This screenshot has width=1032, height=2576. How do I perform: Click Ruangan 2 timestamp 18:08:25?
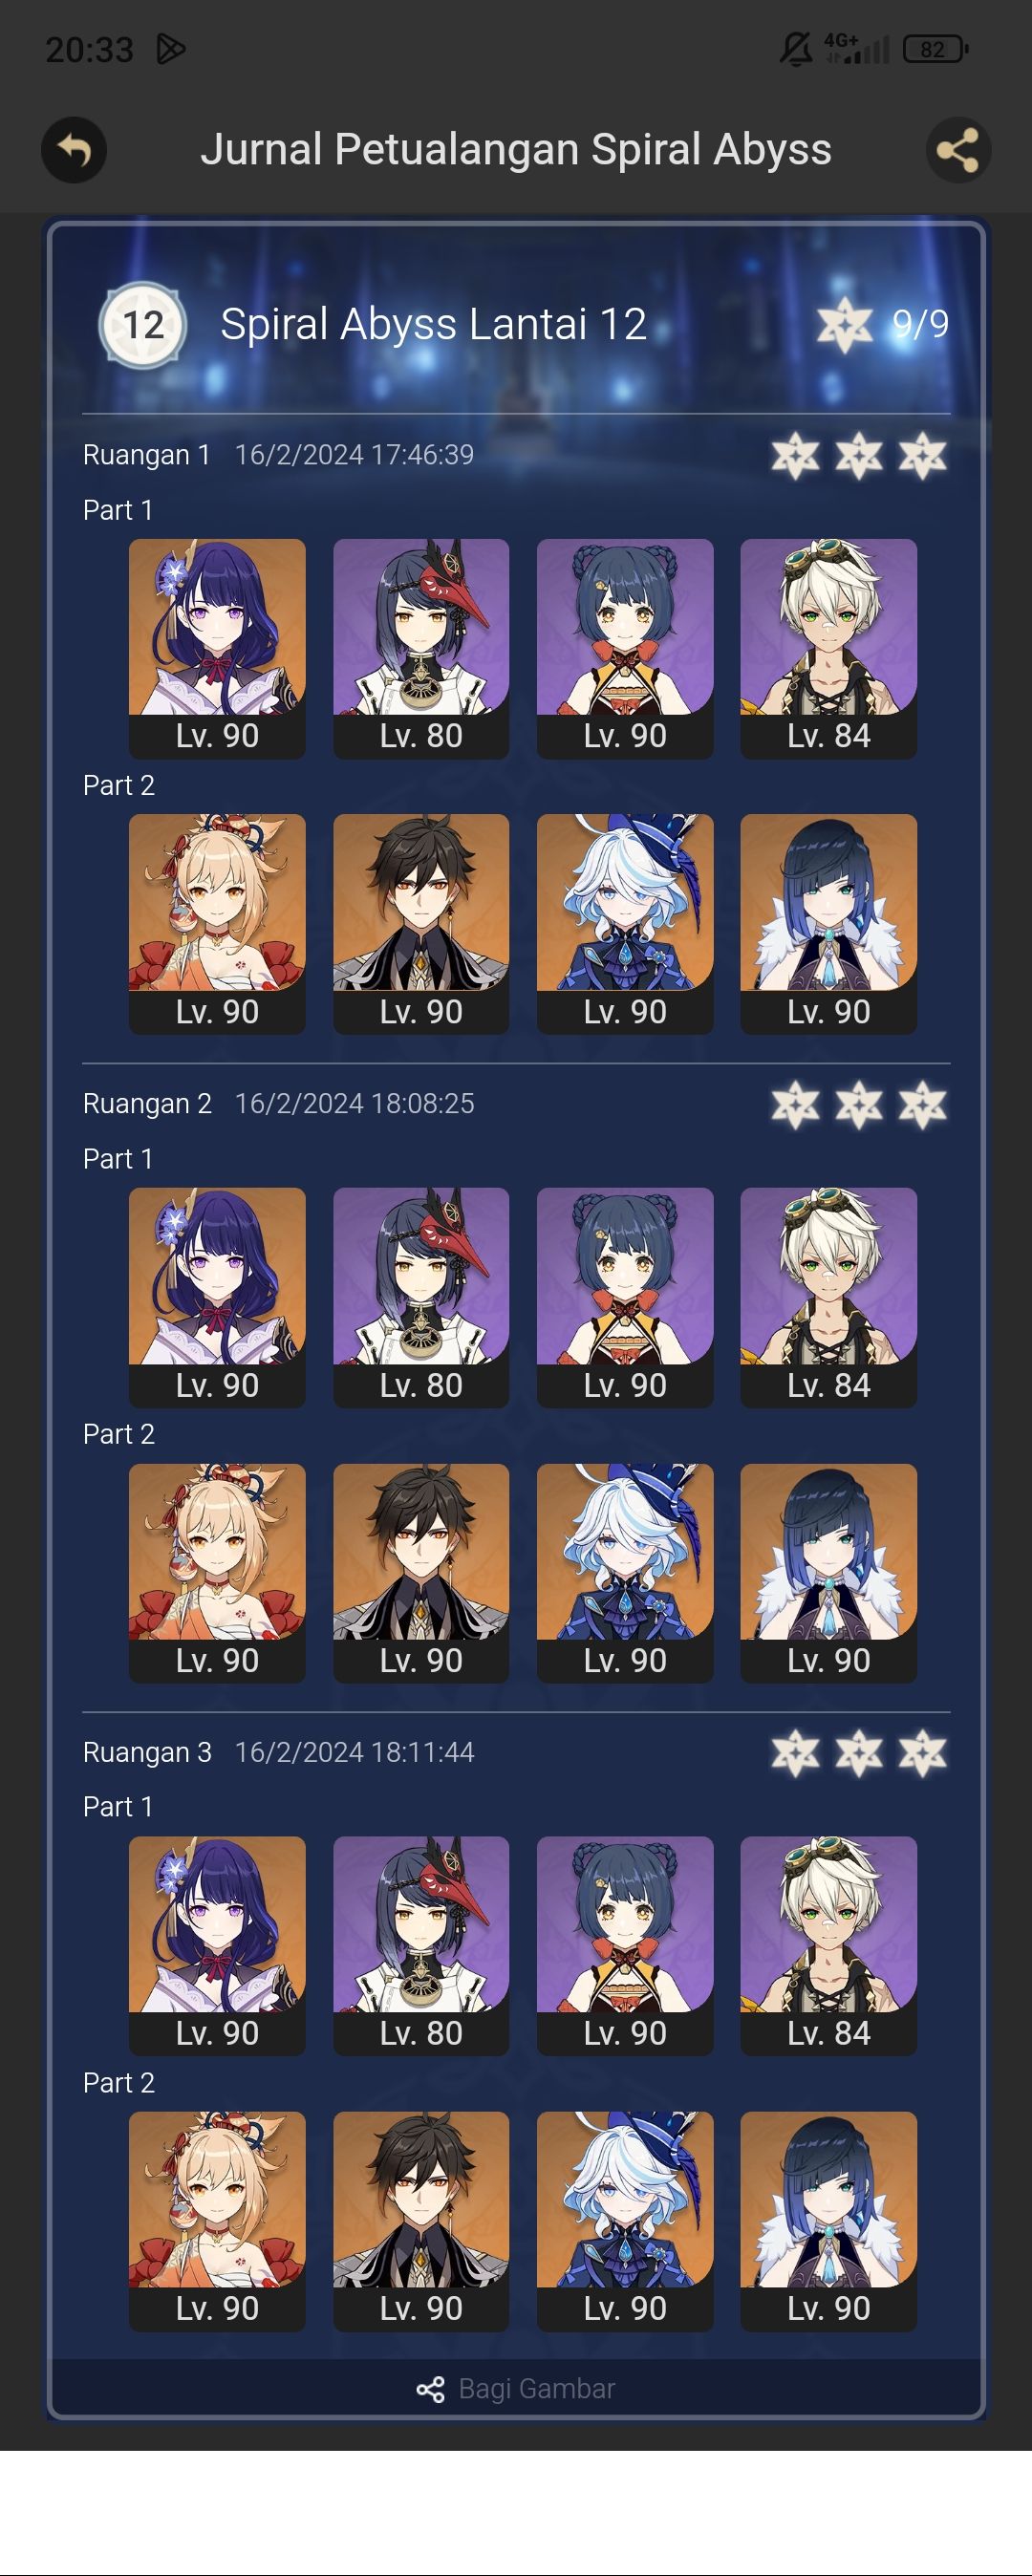coord(354,1103)
